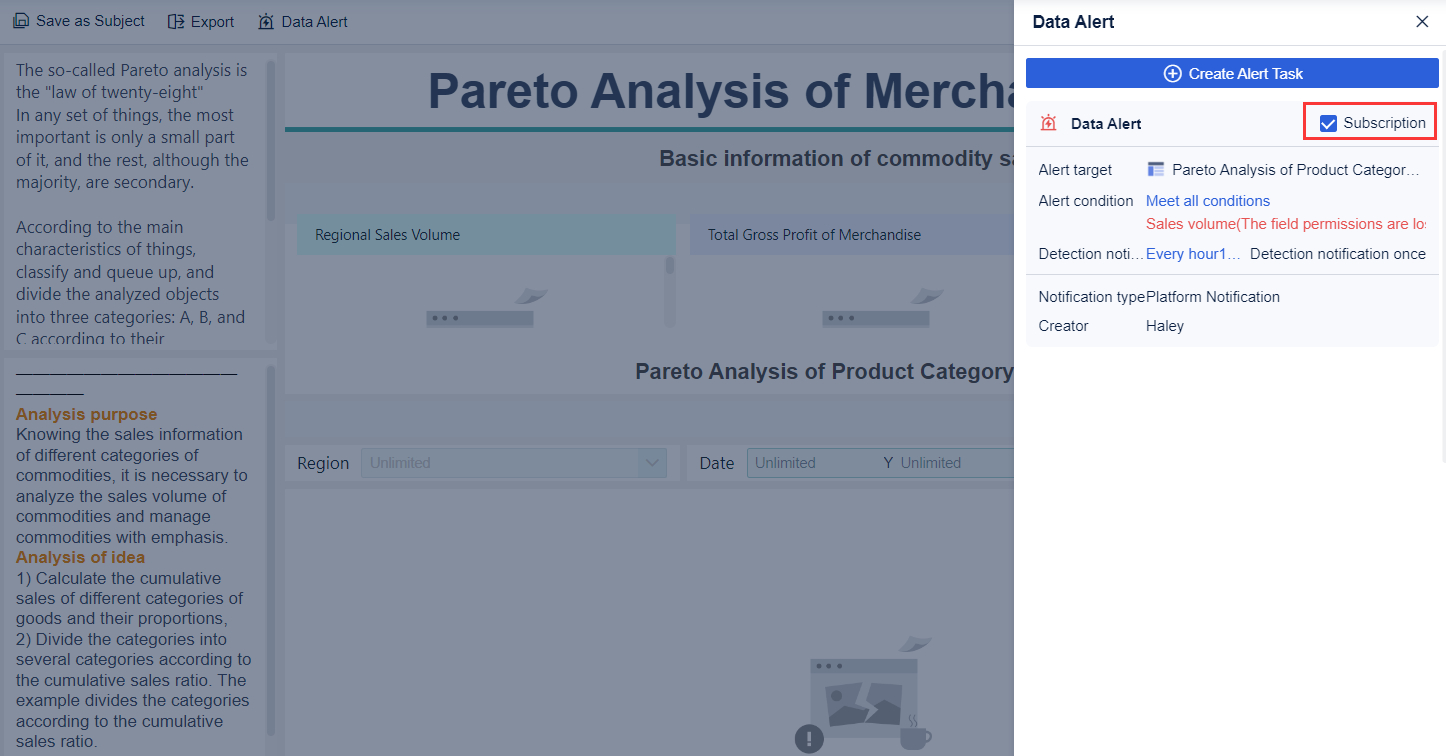
Task: Click the exclamation icon on the empty chart
Action: pyautogui.click(x=809, y=738)
